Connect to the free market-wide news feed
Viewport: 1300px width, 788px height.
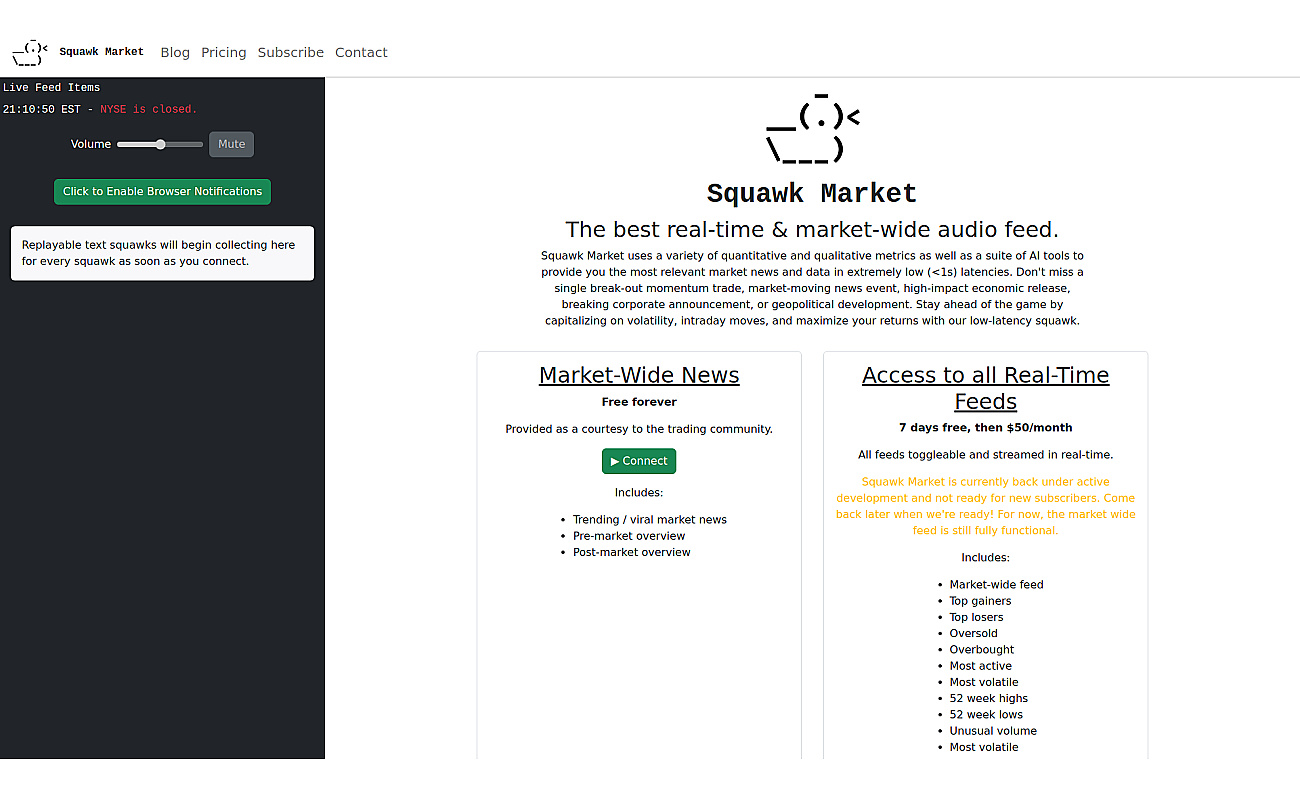(639, 461)
